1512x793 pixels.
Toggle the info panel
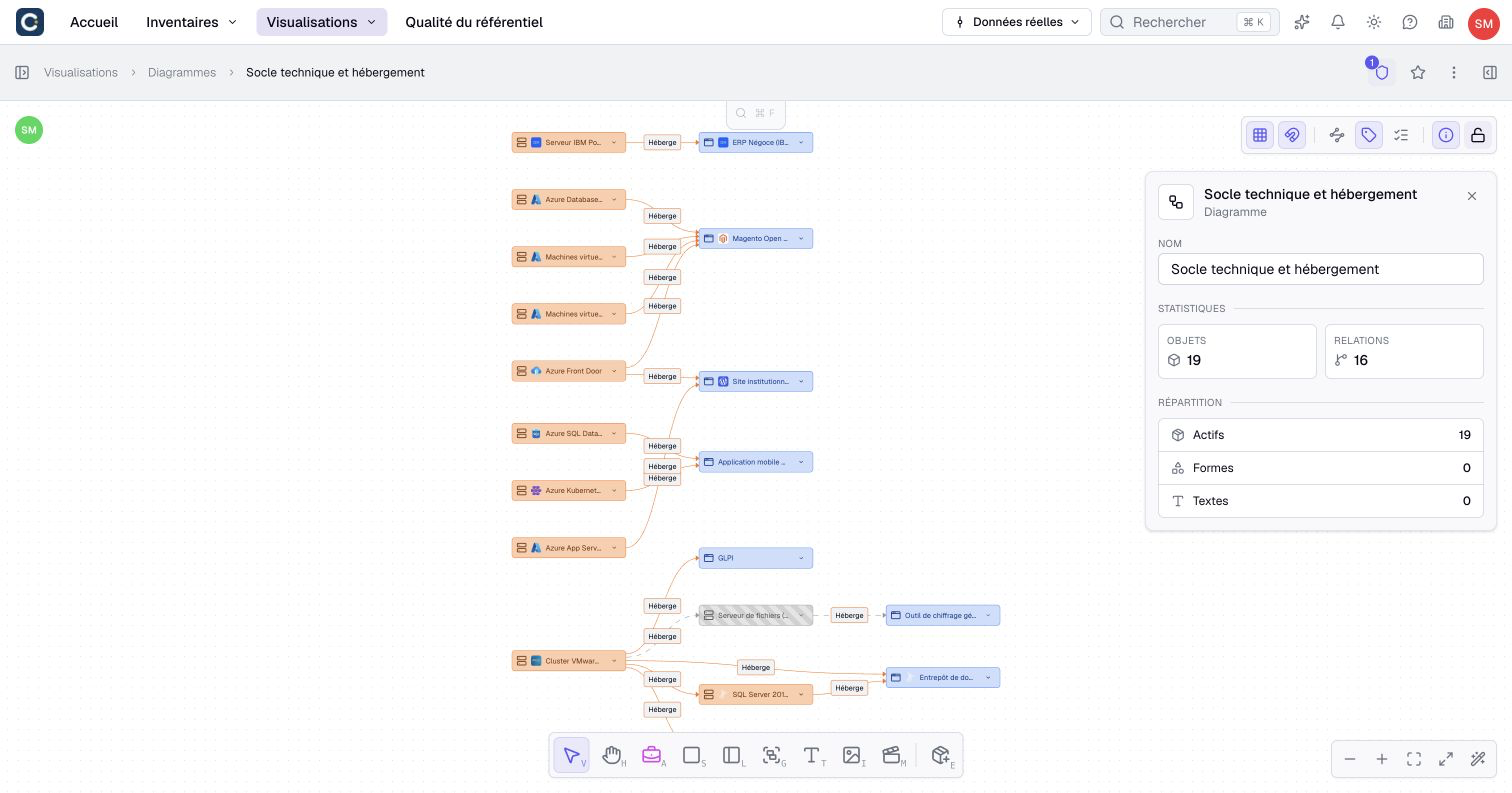click(x=1446, y=135)
